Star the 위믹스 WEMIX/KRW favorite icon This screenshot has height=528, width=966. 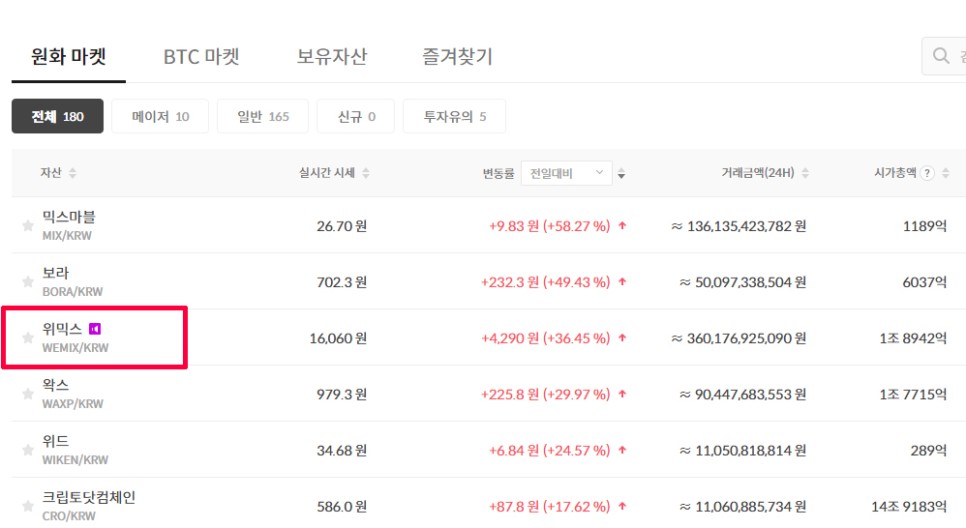(x=28, y=338)
